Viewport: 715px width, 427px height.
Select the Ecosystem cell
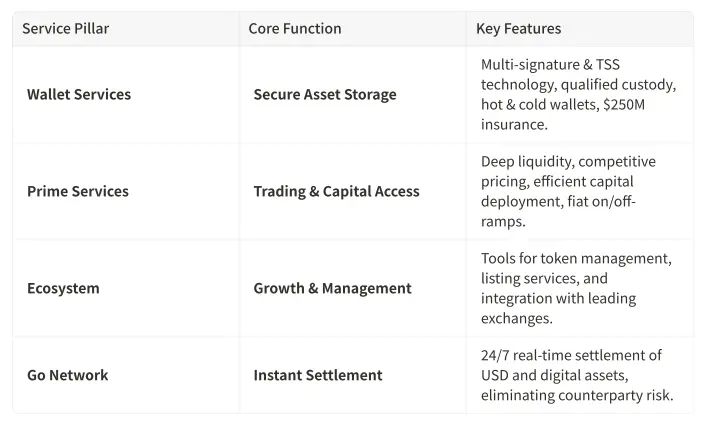click(x=63, y=288)
